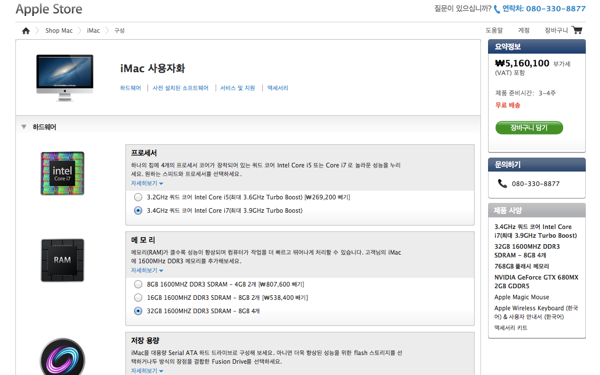Expand 자세히보기 under the memory section

[x=147, y=271]
